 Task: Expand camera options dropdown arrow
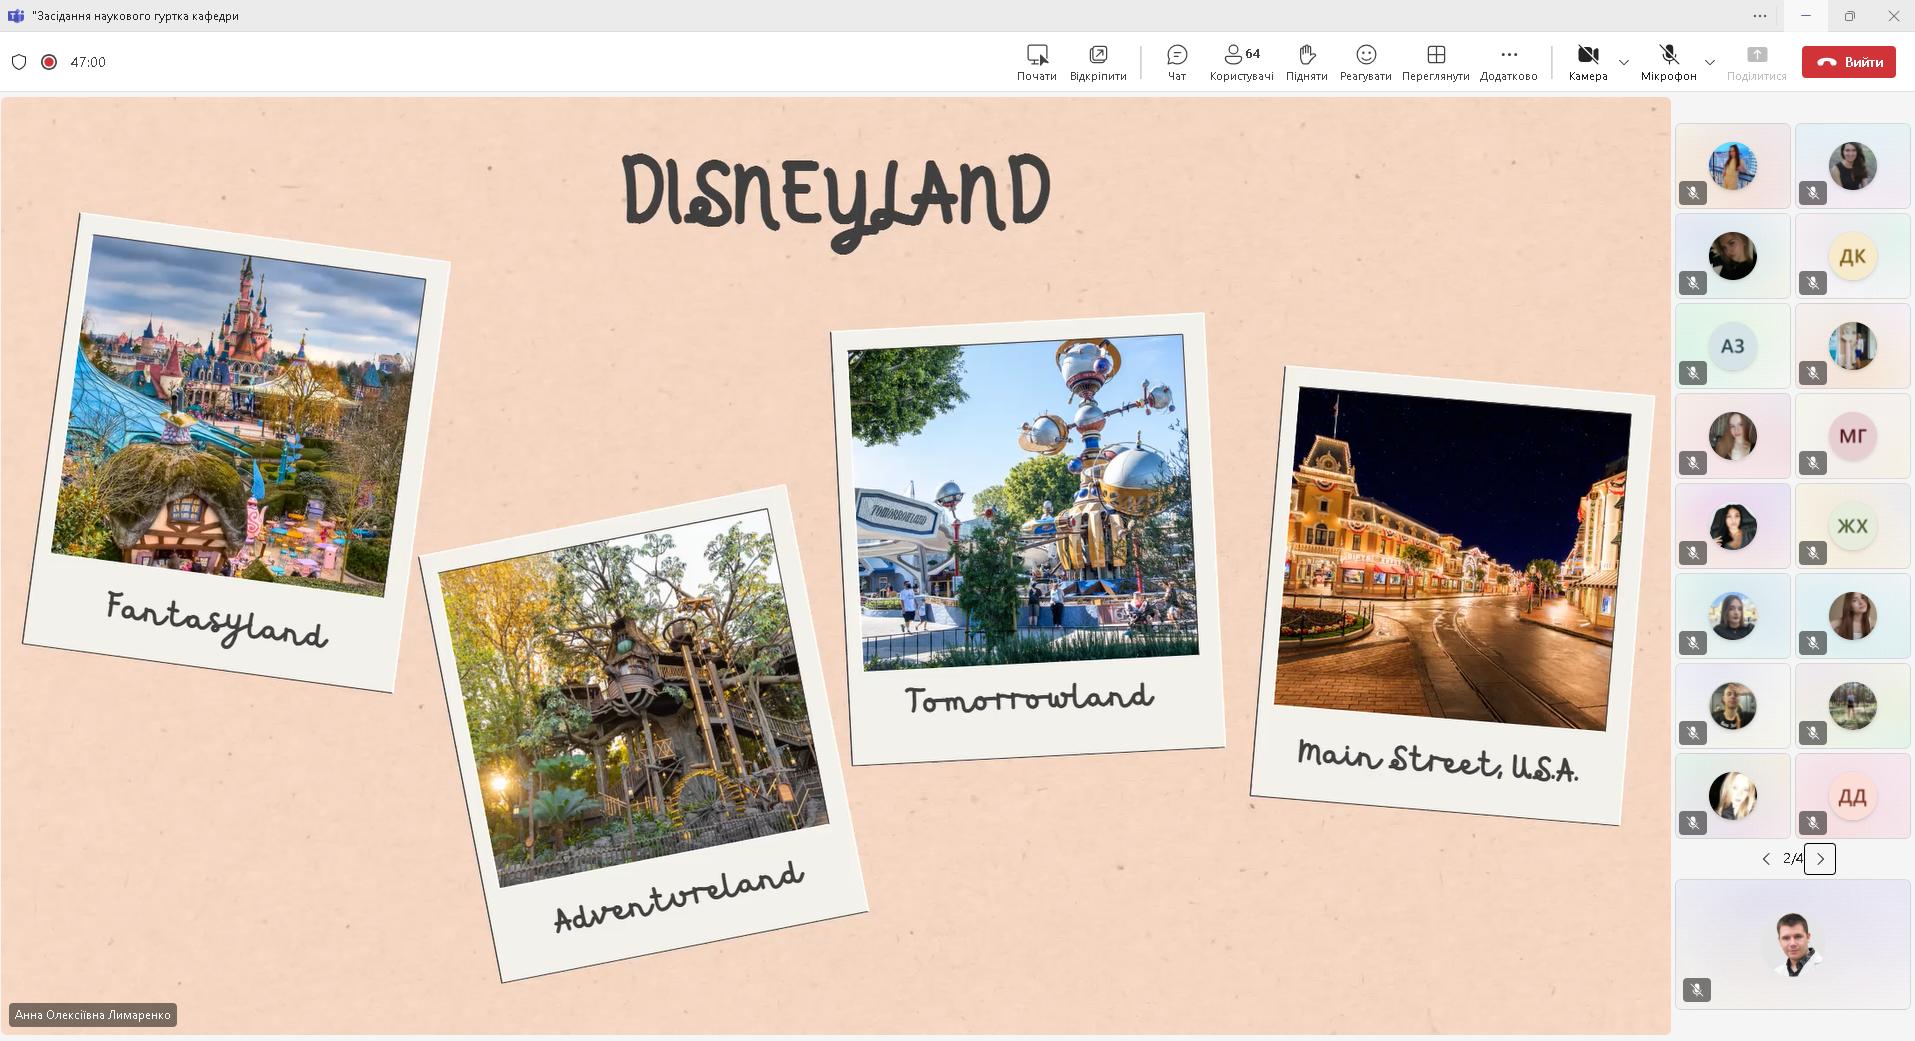(1623, 62)
